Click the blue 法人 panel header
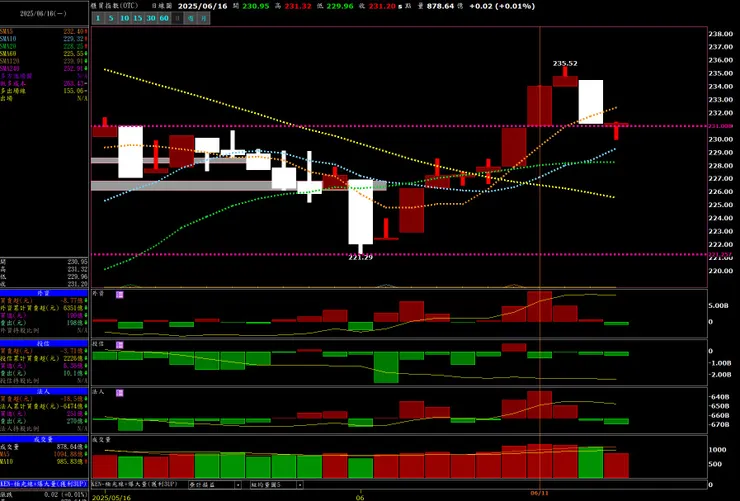Image resolution: width=740 pixels, height=501 pixels. [x=44, y=392]
